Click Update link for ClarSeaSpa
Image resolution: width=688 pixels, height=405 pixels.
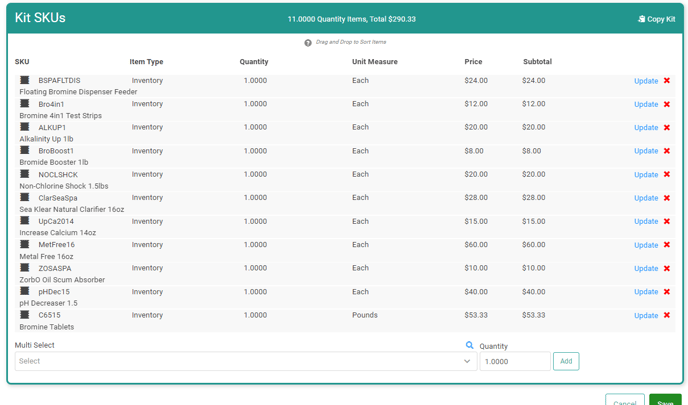pos(646,198)
